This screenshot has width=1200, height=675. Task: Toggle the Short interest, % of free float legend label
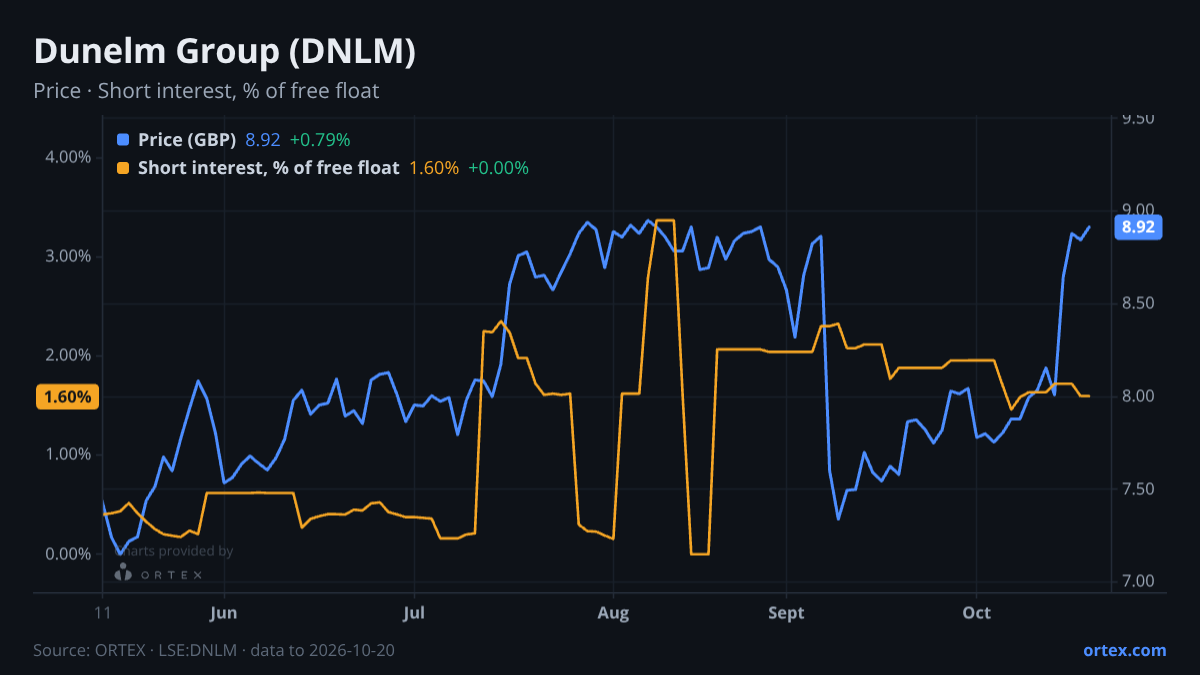268,168
